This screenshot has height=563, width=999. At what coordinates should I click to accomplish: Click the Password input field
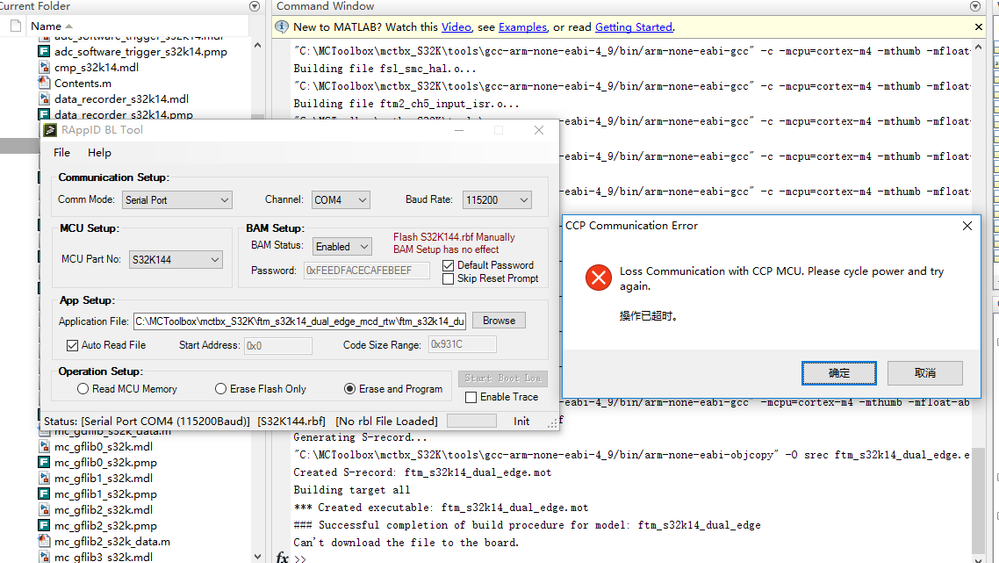pyautogui.click(x=366, y=271)
